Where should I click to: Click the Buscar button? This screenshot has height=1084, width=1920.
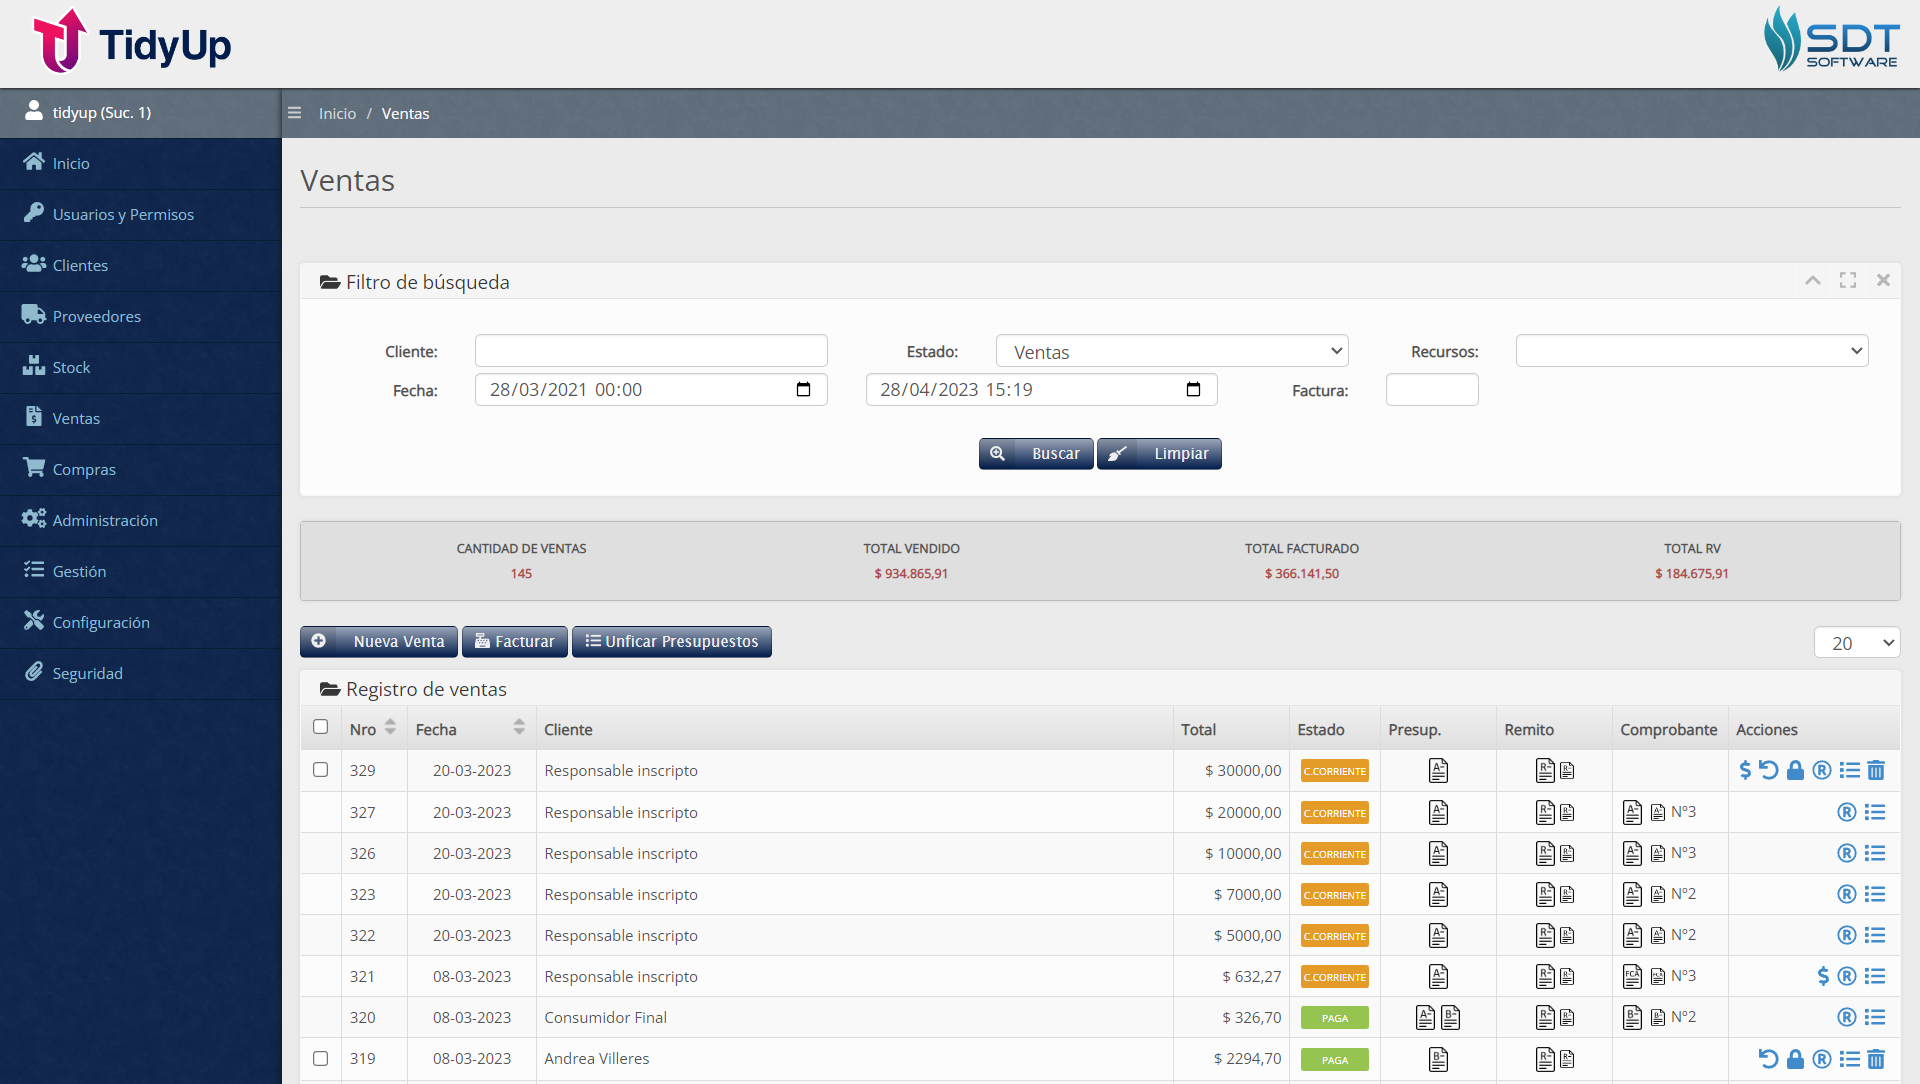click(1036, 453)
